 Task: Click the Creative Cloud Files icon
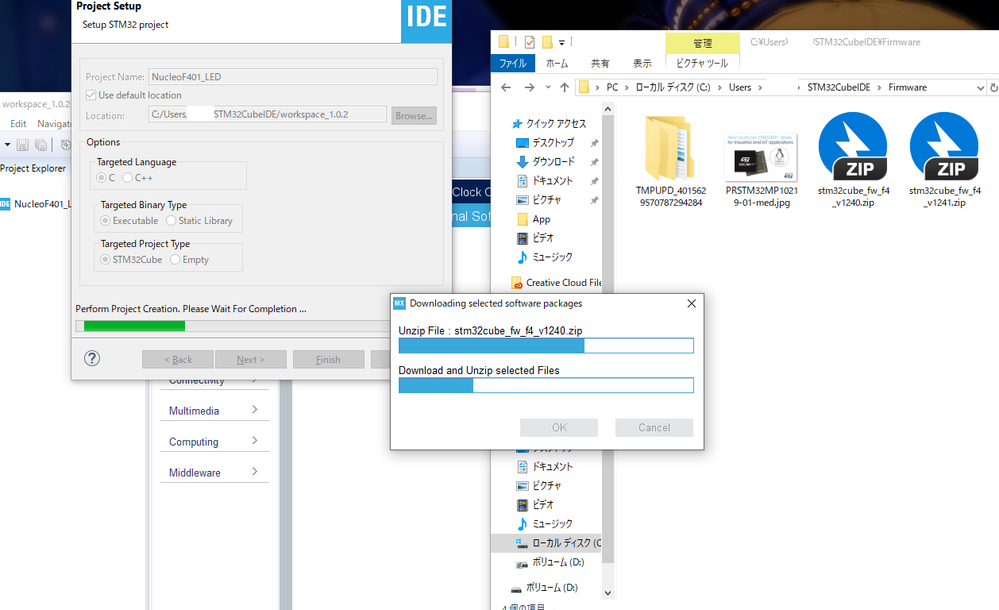(x=517, y=282)
